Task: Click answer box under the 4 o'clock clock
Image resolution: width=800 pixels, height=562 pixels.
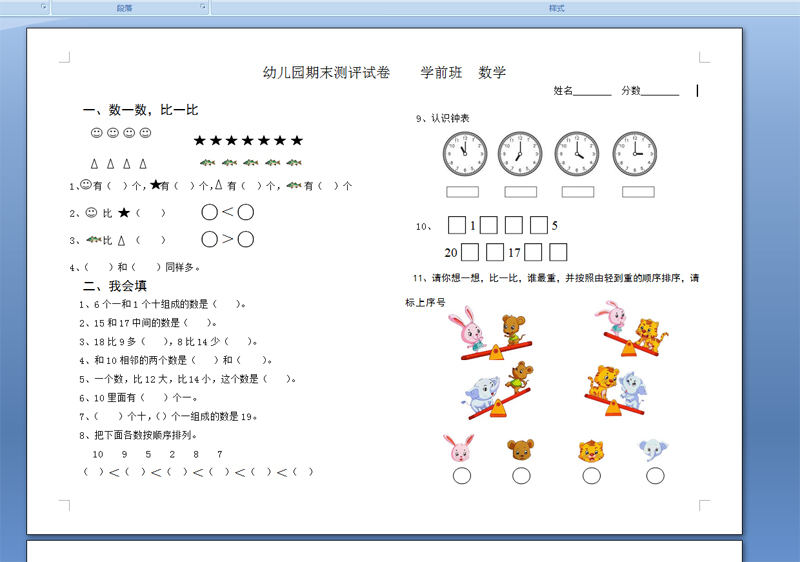Action: (578, 192)
